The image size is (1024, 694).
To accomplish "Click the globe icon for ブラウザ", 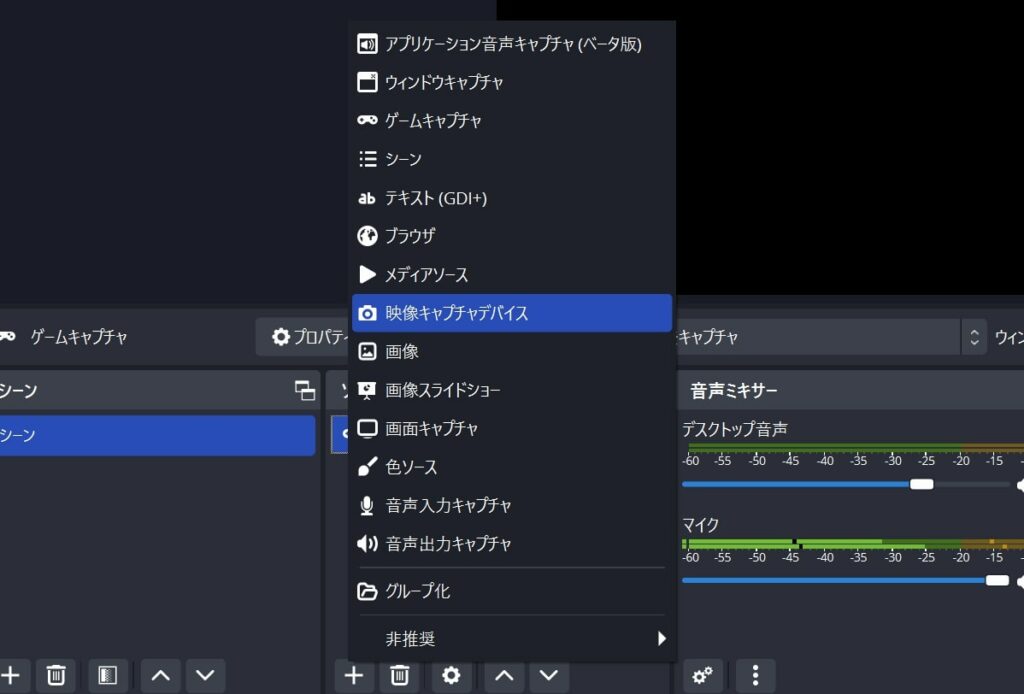I will click(367, 236).
